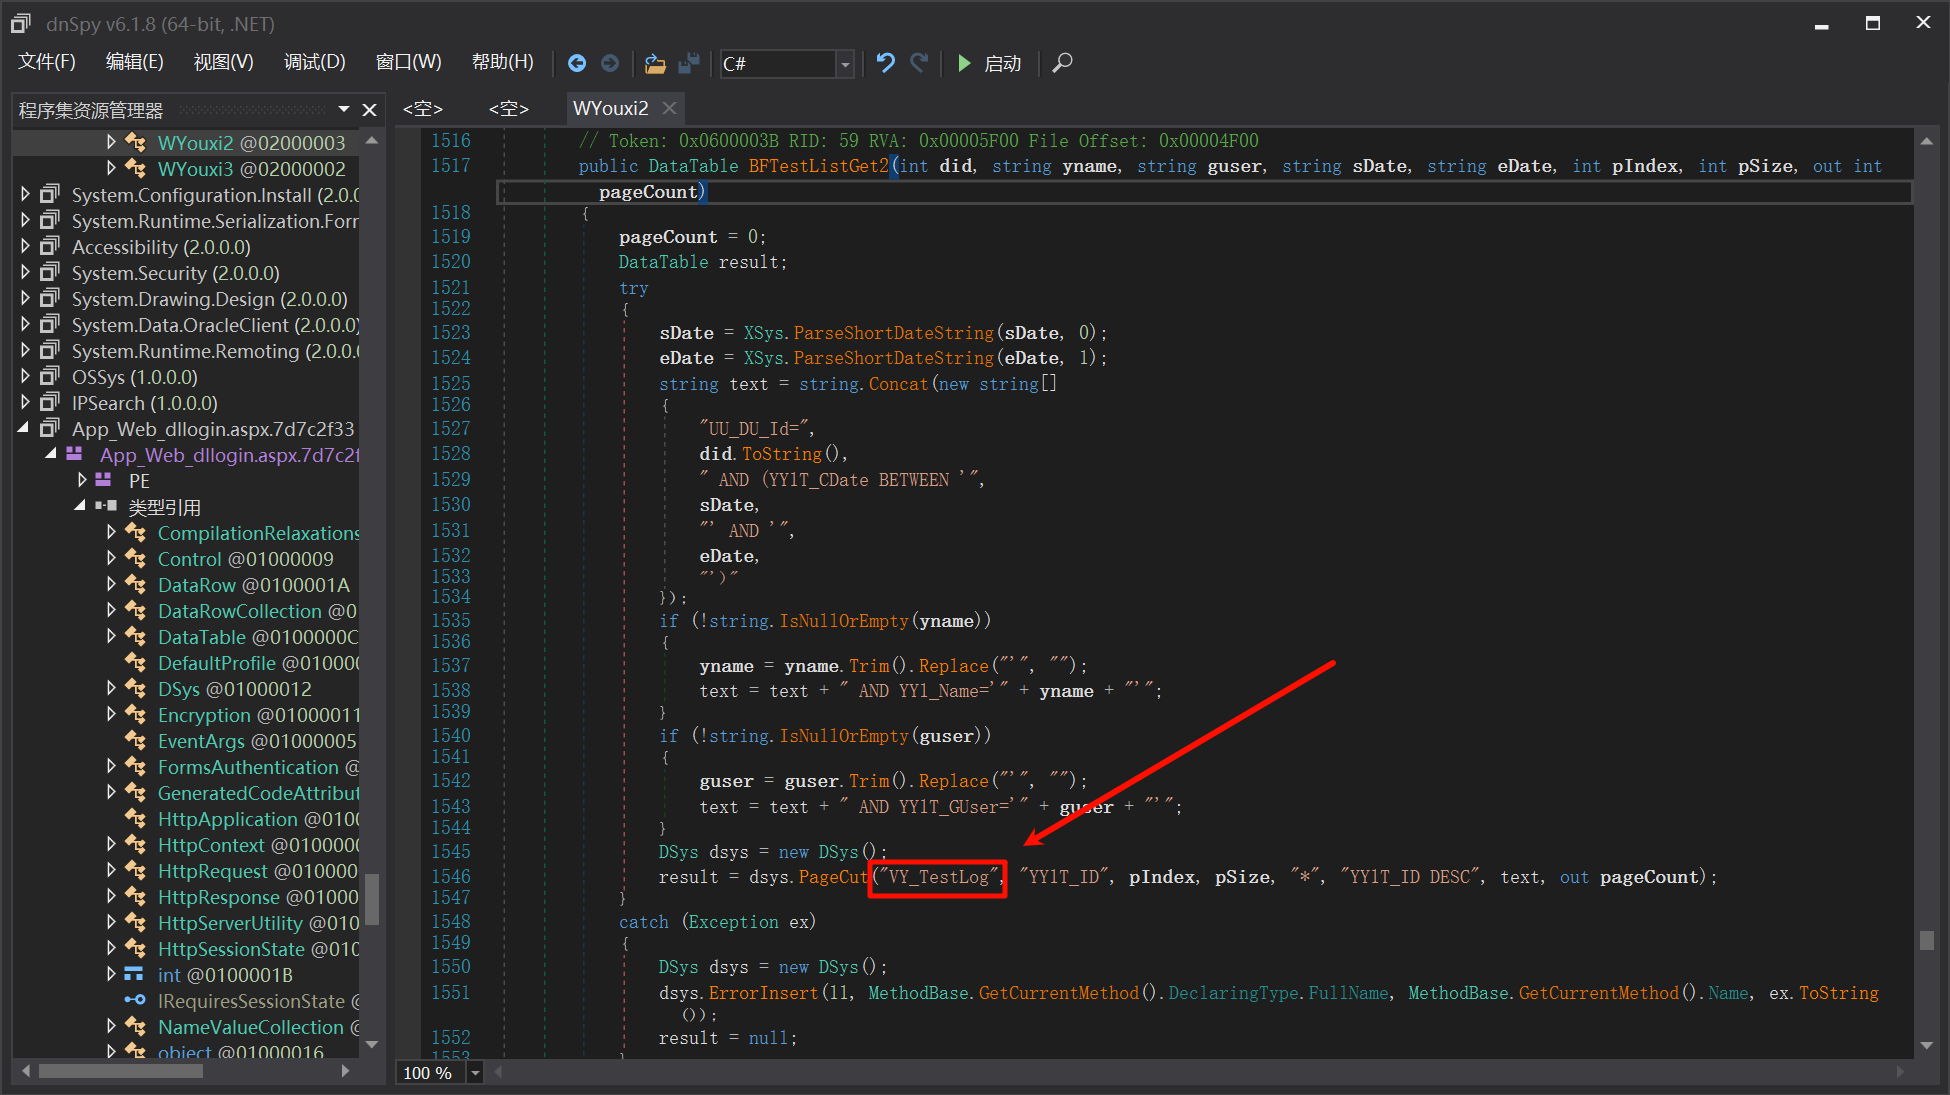Viewport: 1950px width, 1095px height.
Task: Click the navigate back arrow icon
Action: tap(577, 63)
